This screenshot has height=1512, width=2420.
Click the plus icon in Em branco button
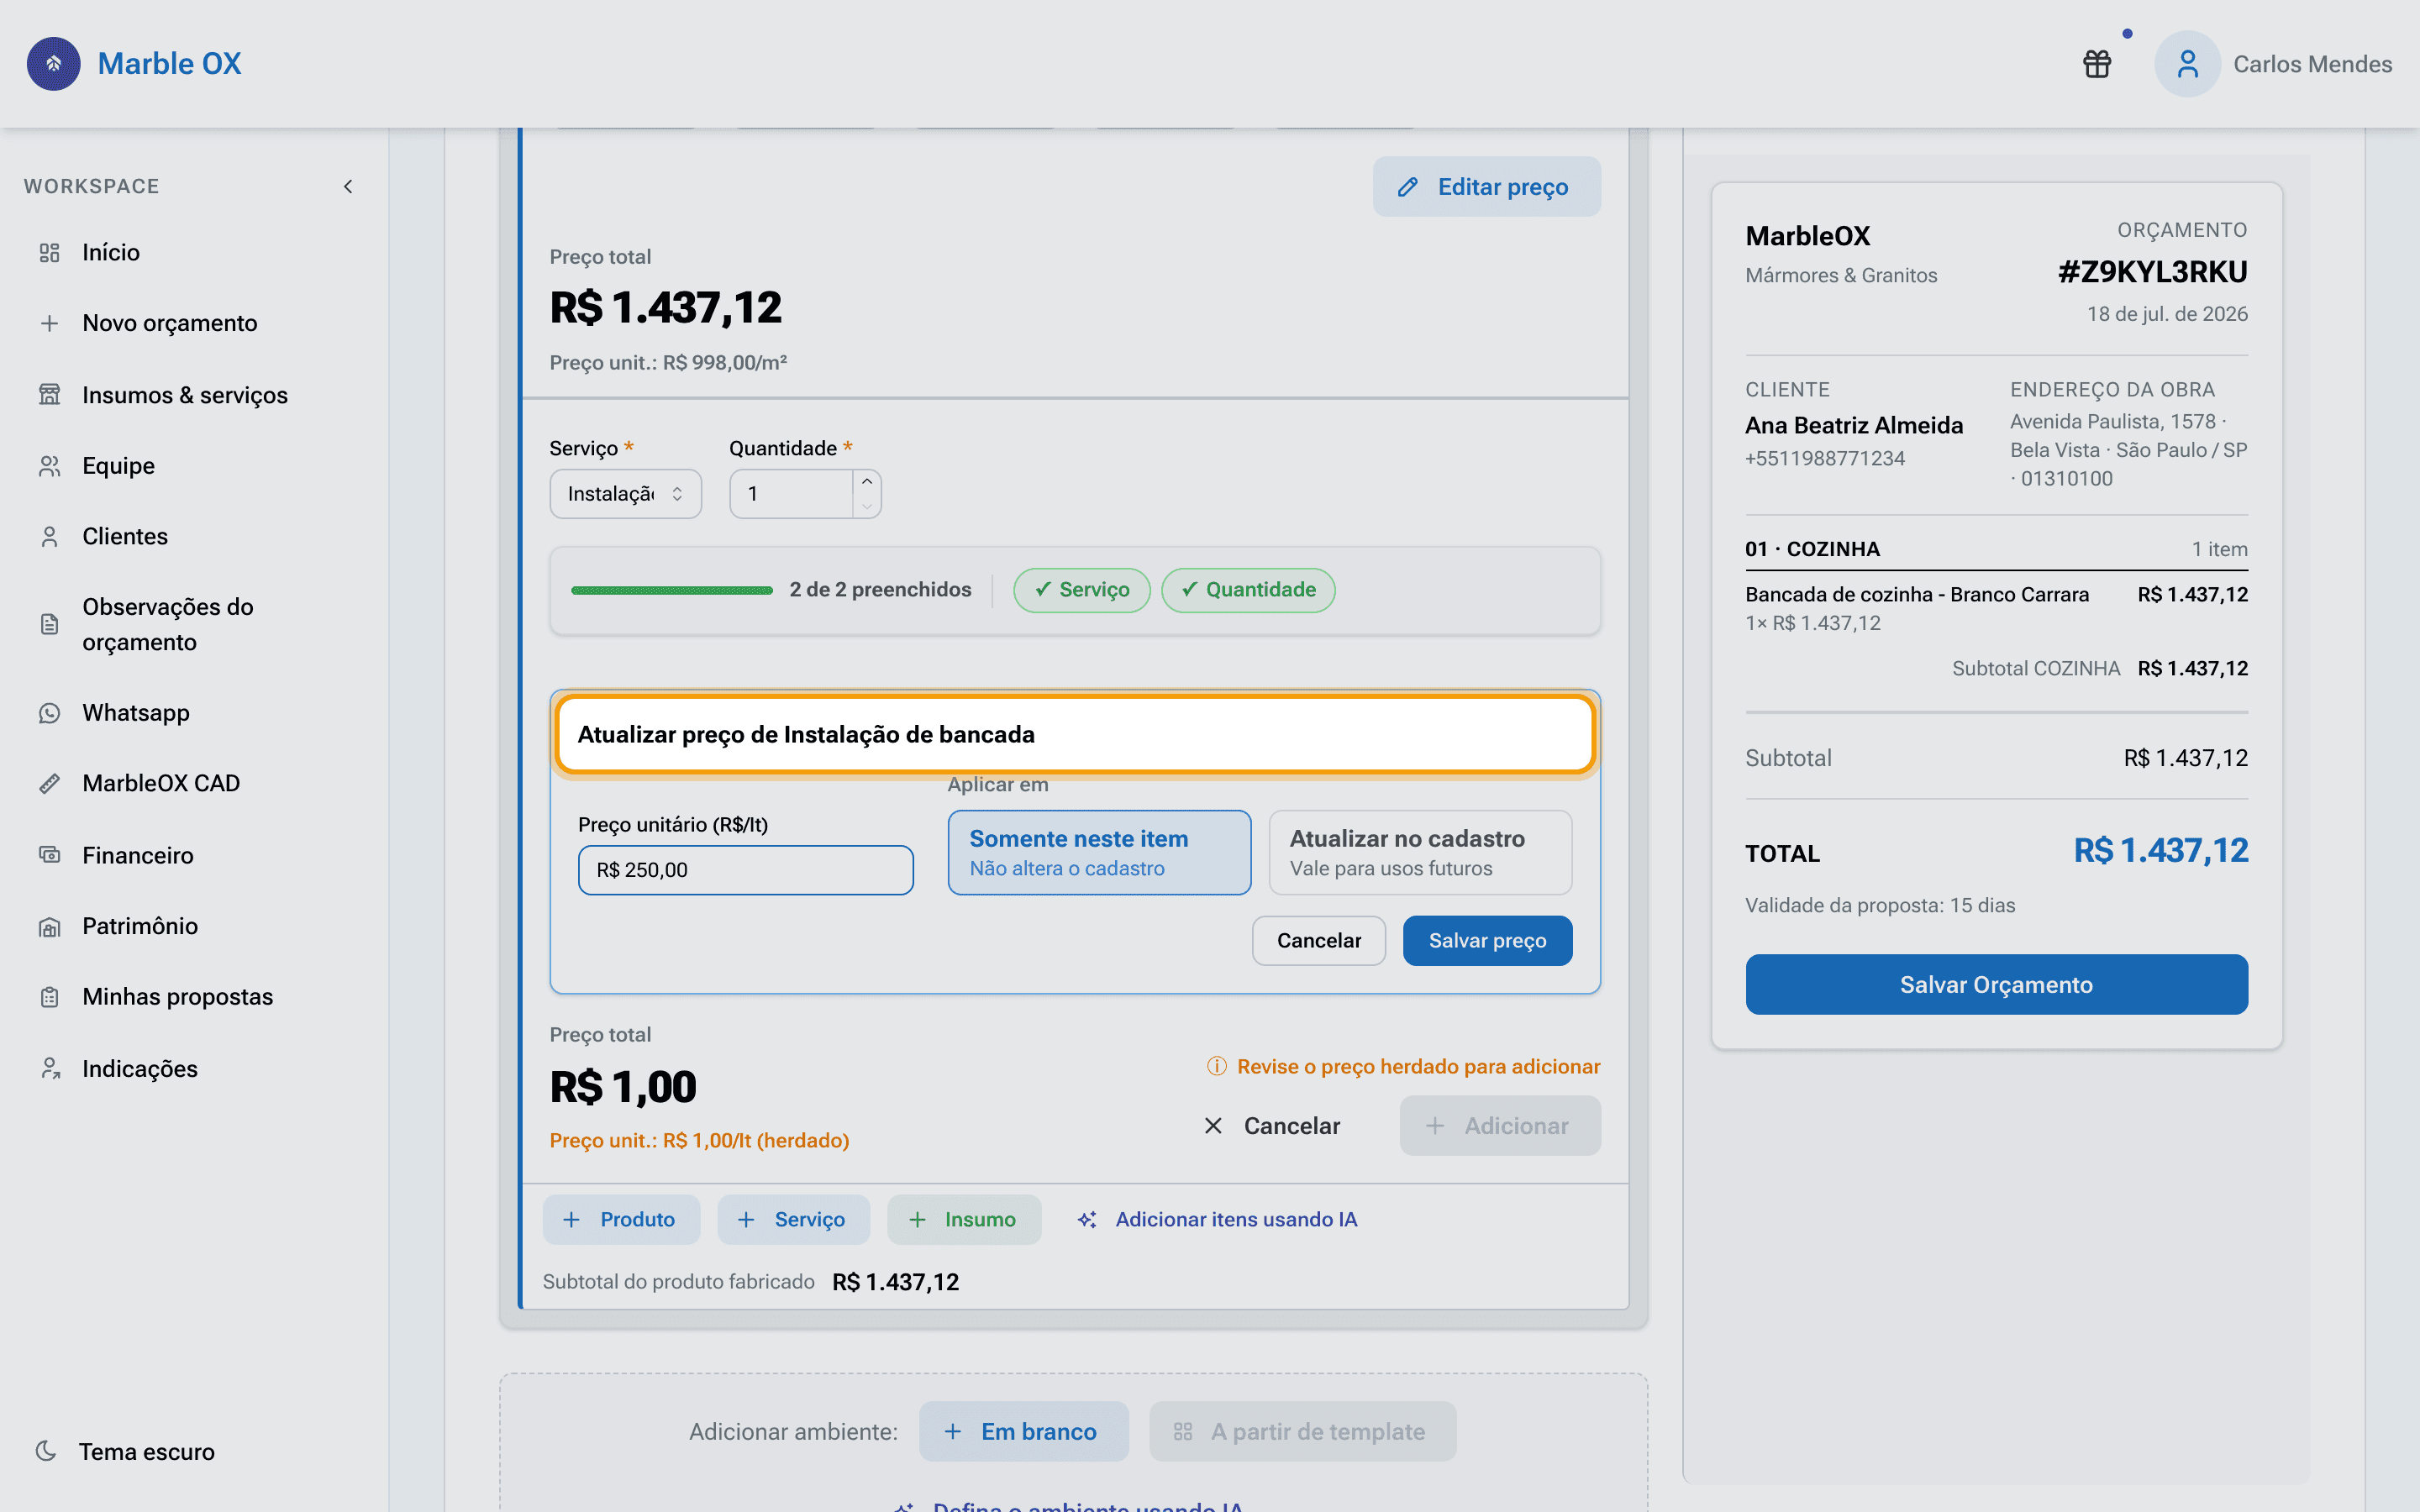[x=953, y=1432]
